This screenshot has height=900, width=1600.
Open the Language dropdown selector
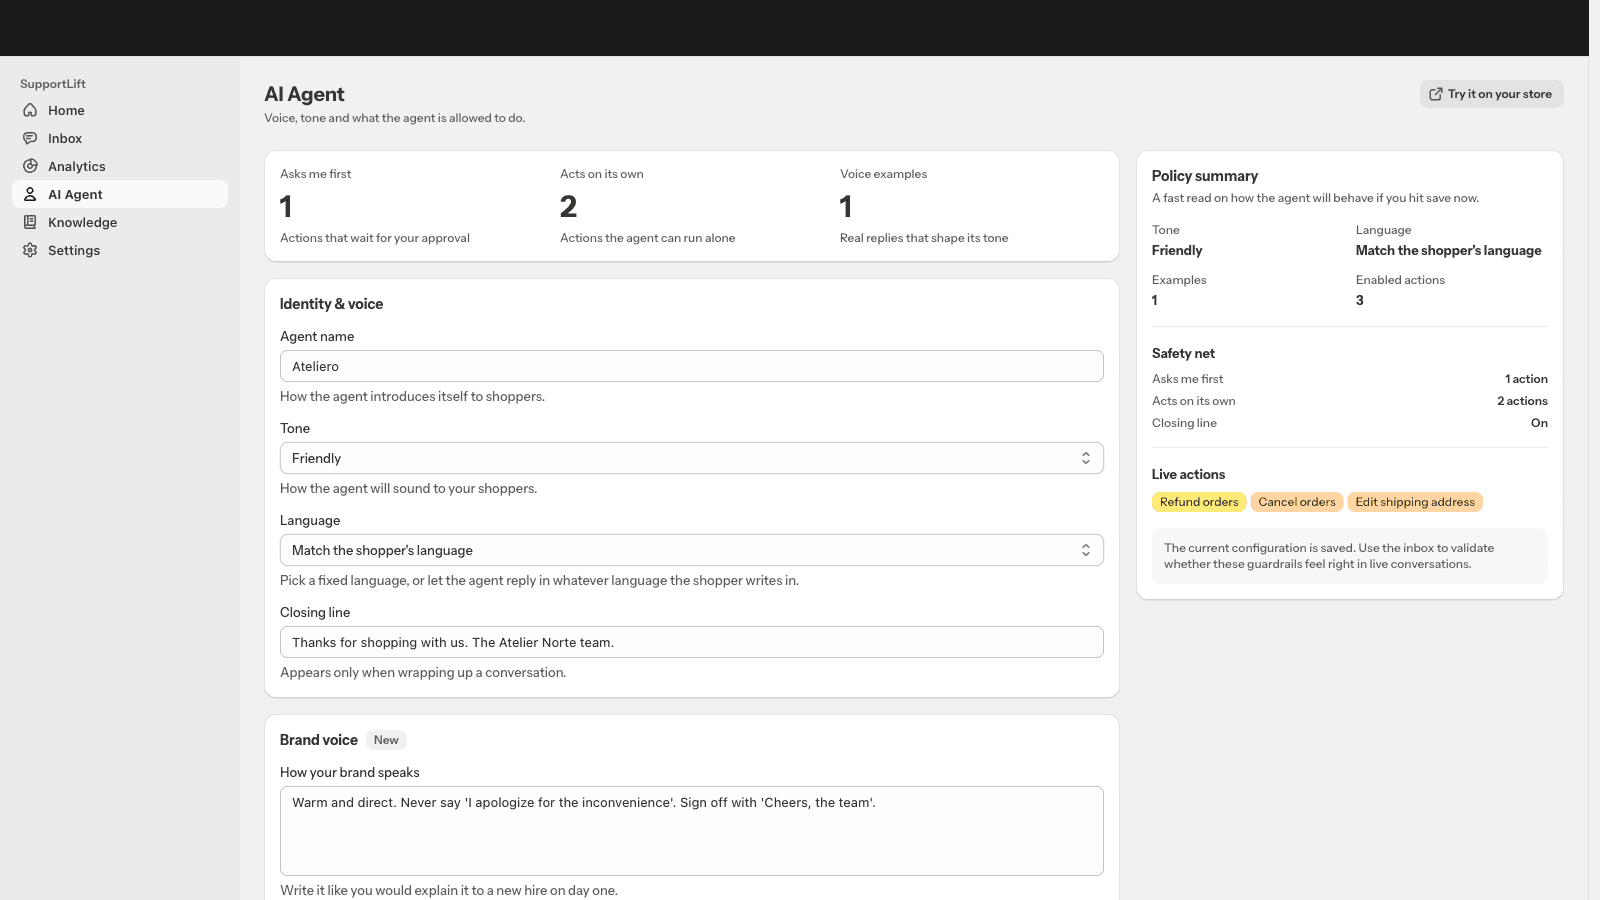(691, 550)
